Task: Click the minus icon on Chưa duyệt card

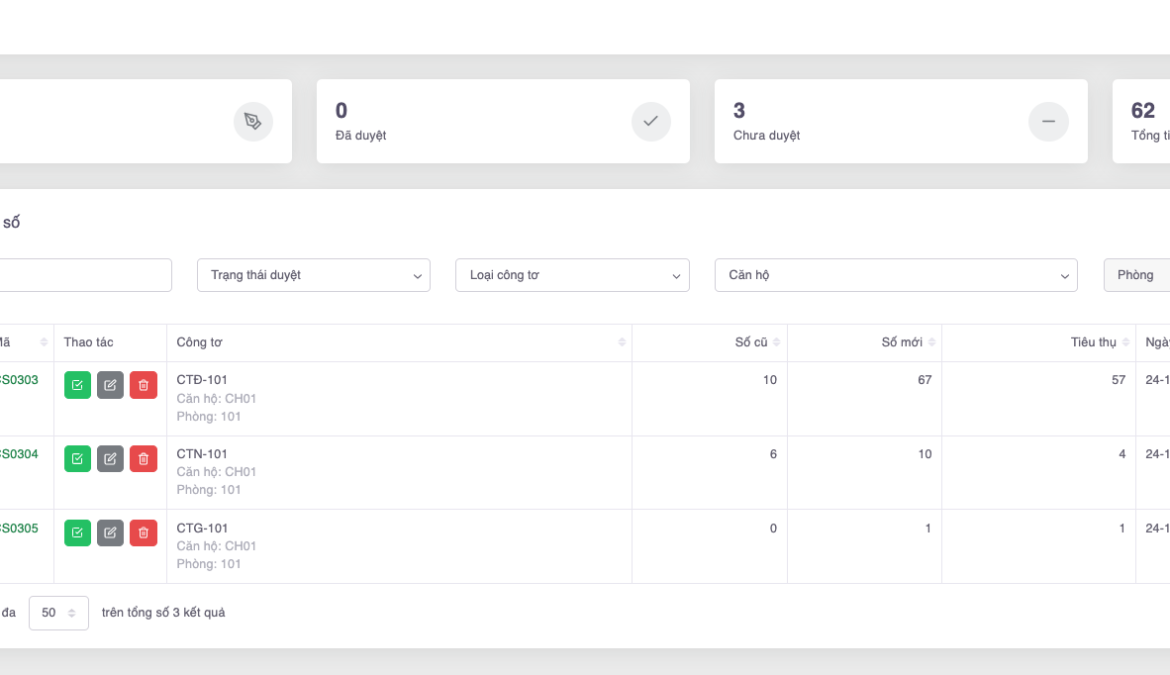Action: [x=1048, y=121]
